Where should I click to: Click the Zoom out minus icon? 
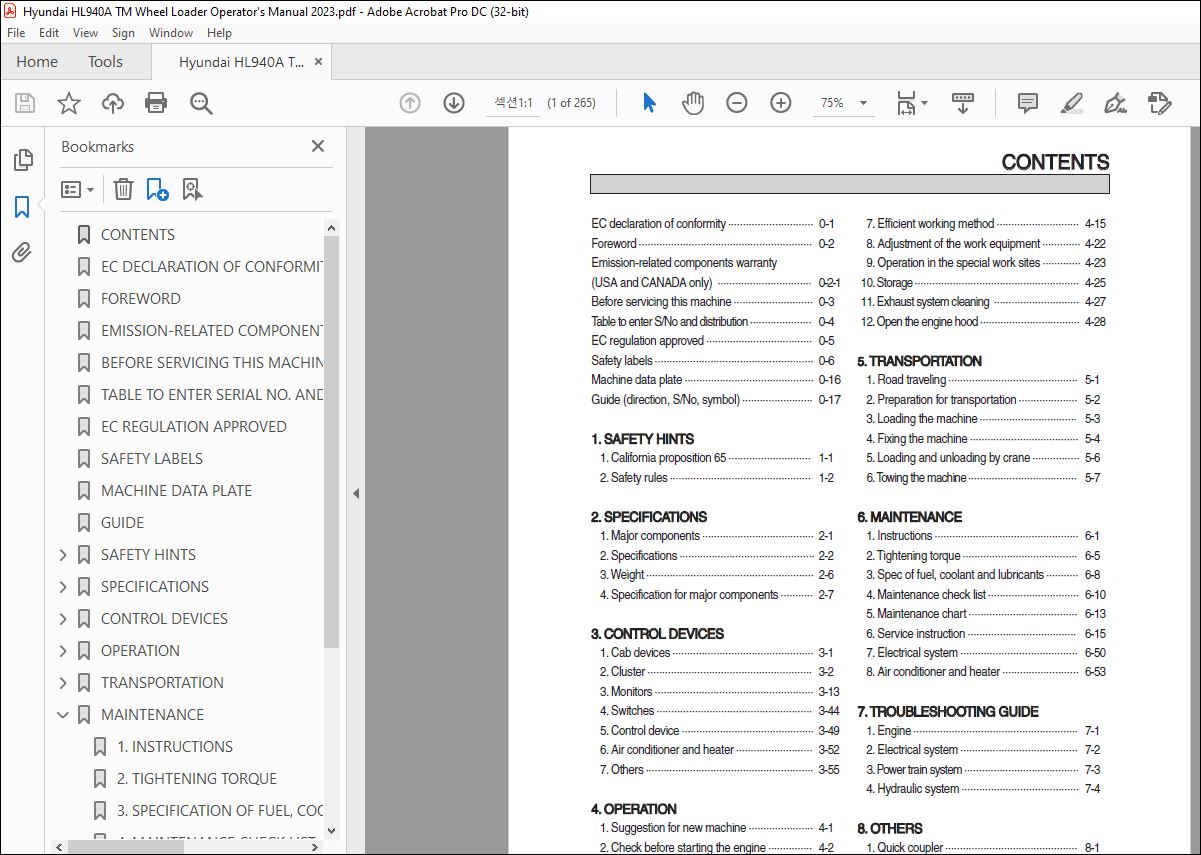click(x=737, y=103)
